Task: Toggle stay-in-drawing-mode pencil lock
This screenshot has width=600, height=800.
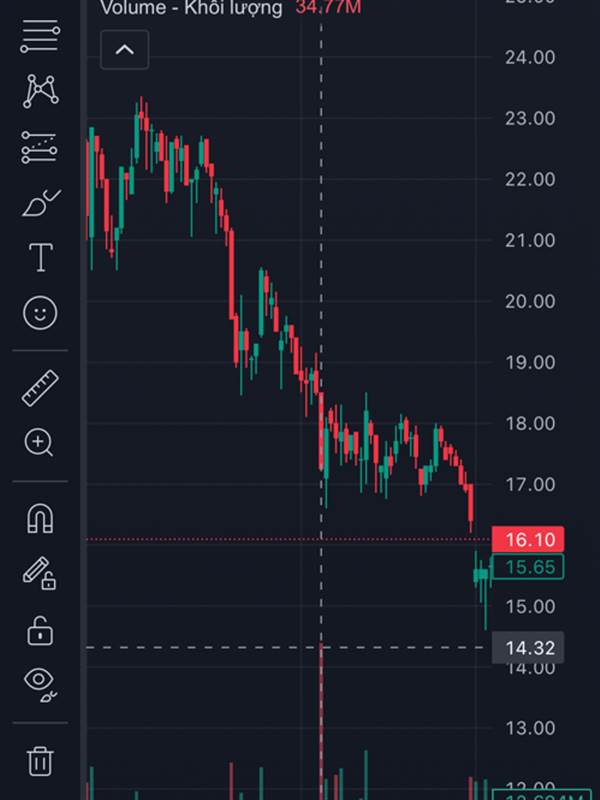Action: point(39,573)
